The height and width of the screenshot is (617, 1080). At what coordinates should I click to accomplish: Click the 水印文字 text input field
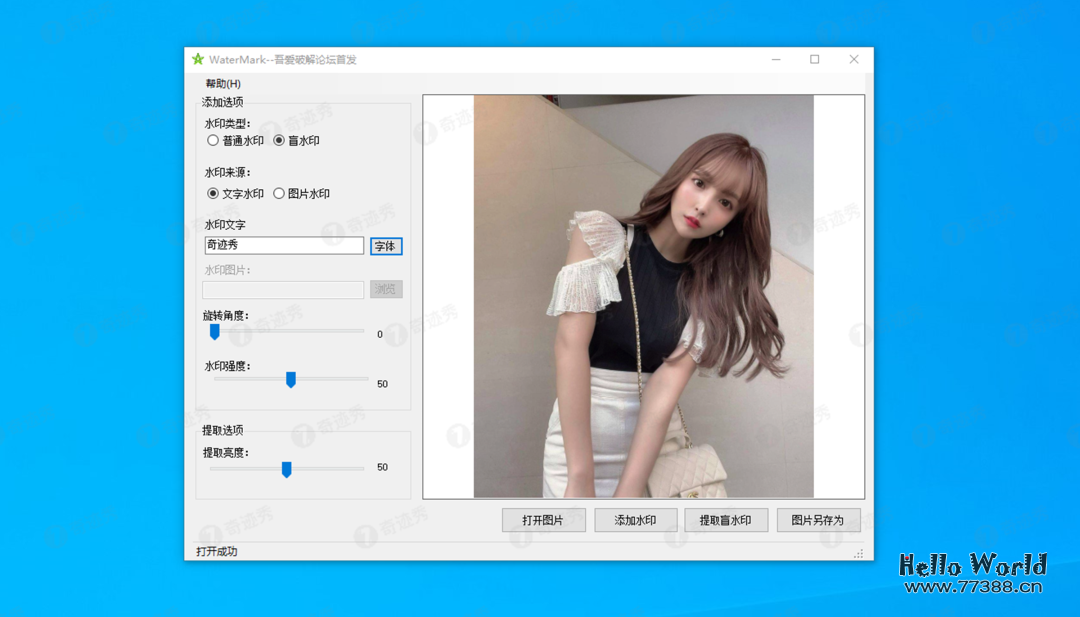[x=284, y=245]
